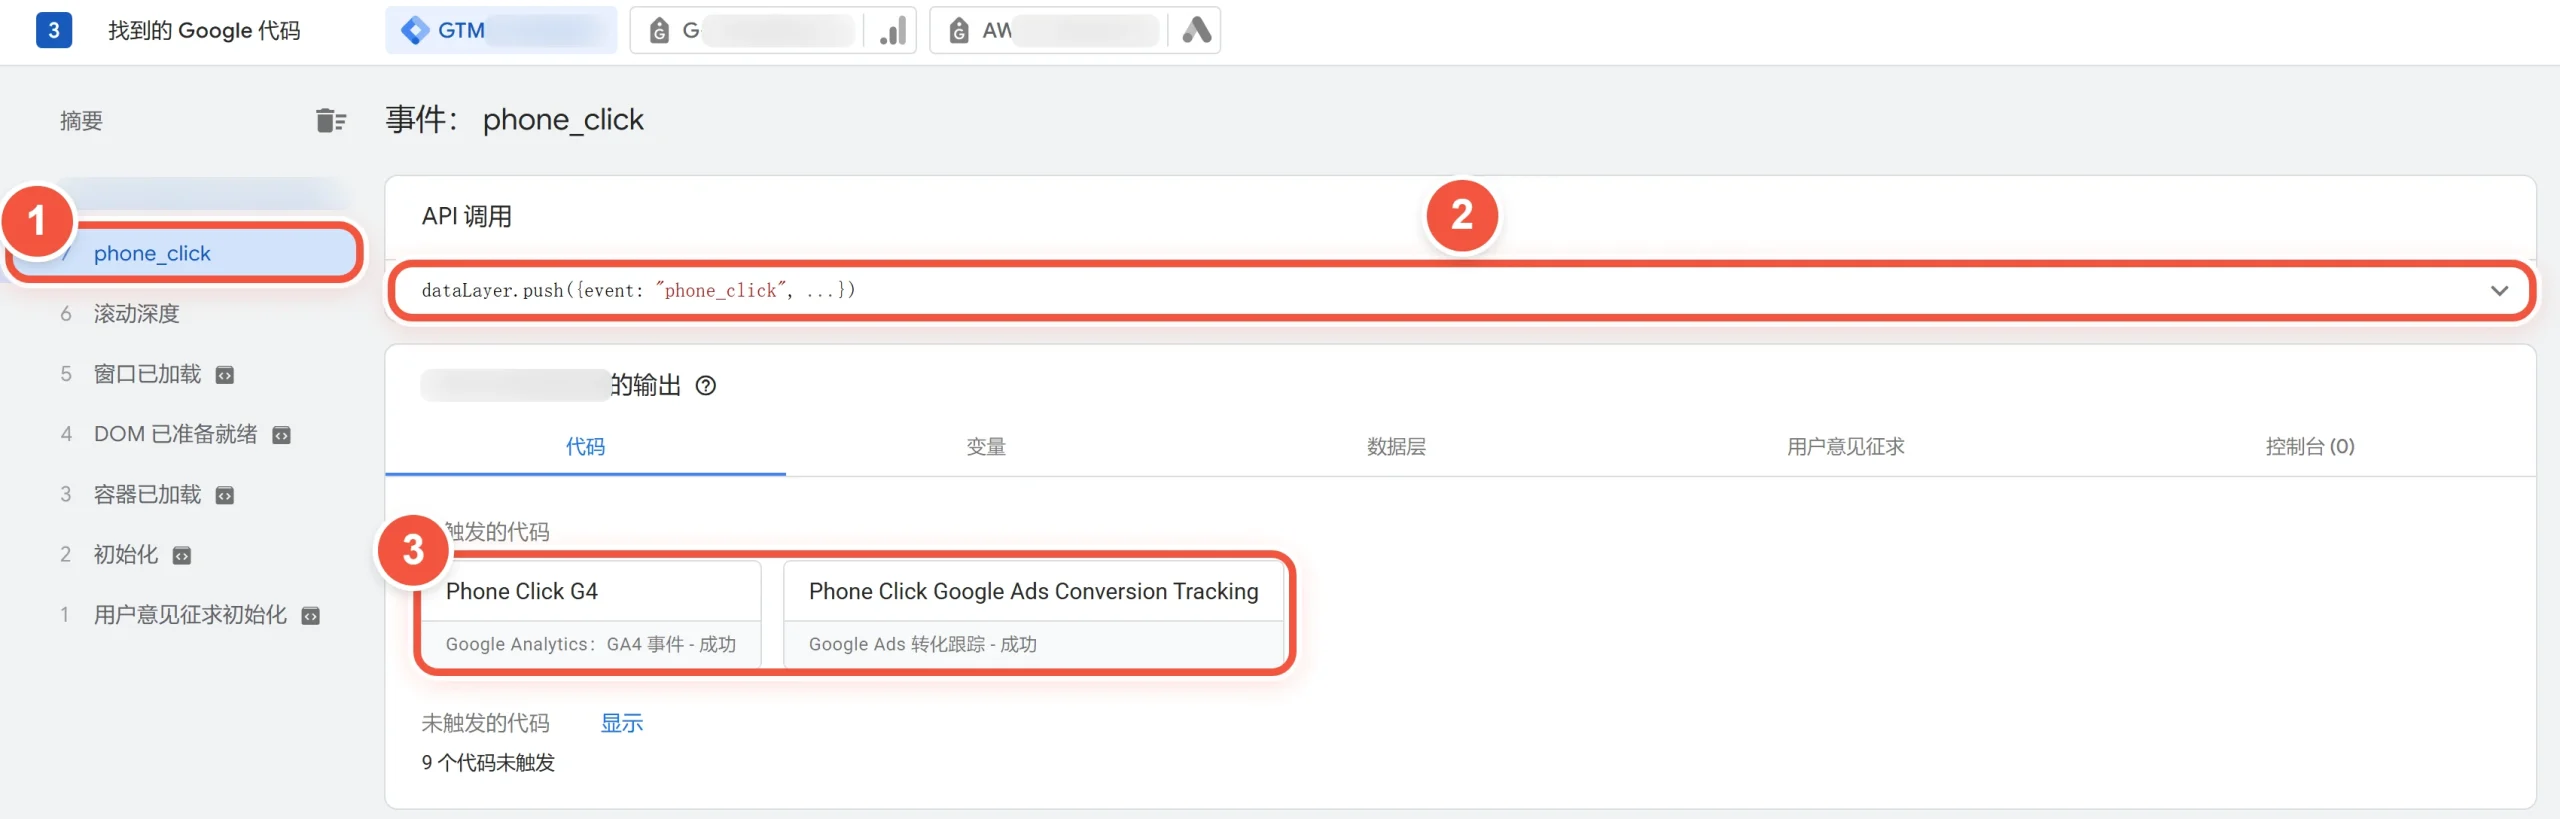Click the blue badge showing 3
The image size is (2560, 819).
[x=54, y=30]
